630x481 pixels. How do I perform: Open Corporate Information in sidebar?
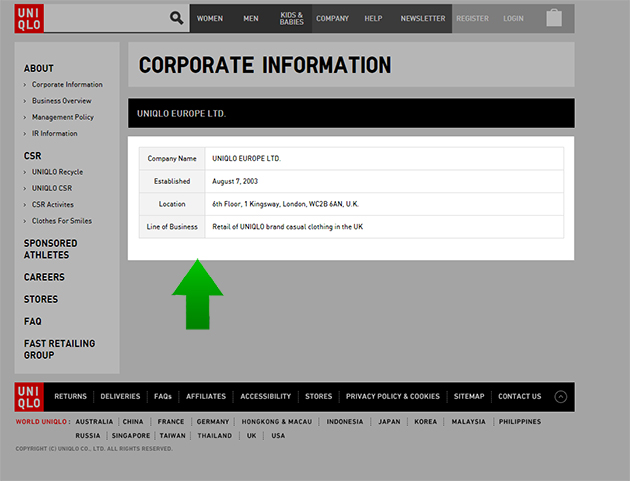(67, 84)
